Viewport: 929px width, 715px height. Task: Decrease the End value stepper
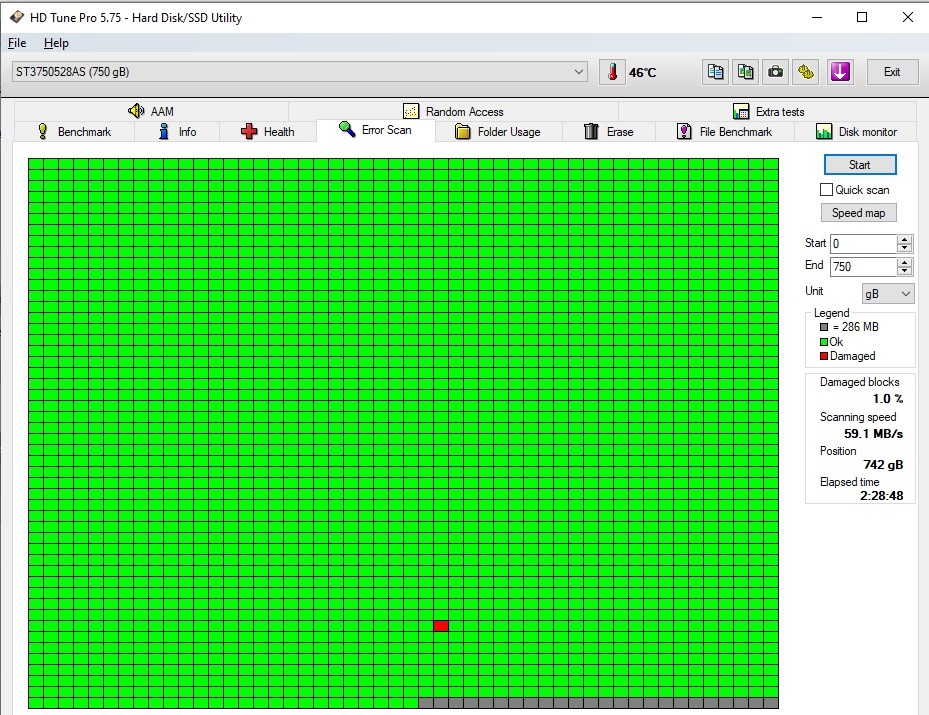tap(904, 271)
